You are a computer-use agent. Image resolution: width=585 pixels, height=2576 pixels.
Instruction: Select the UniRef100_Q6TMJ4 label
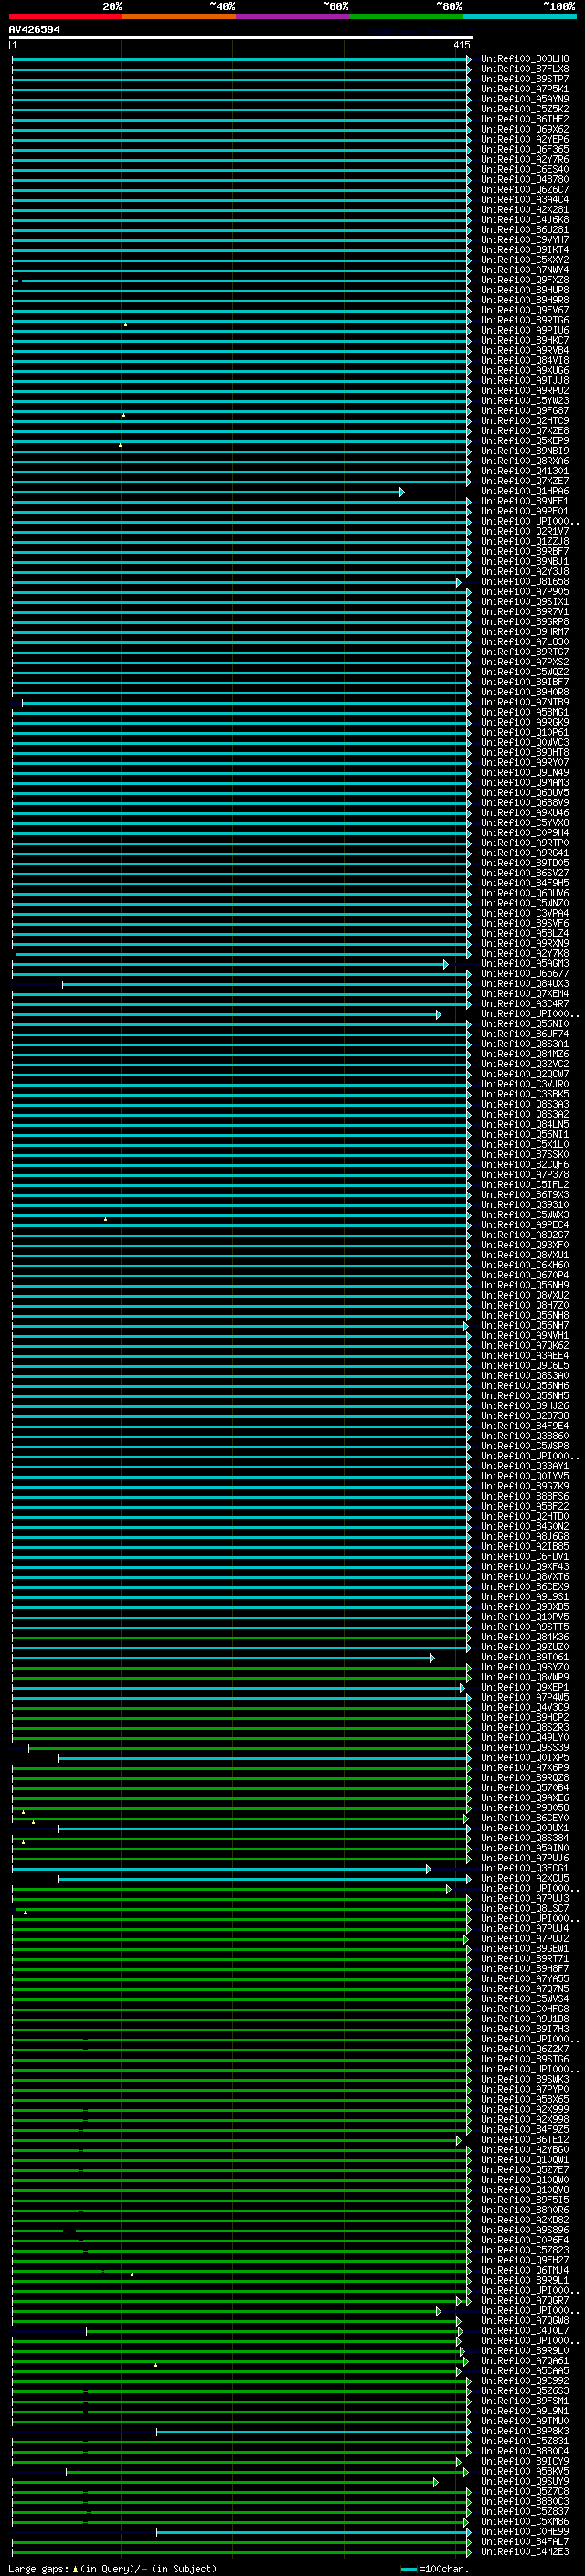(524, 2270)
